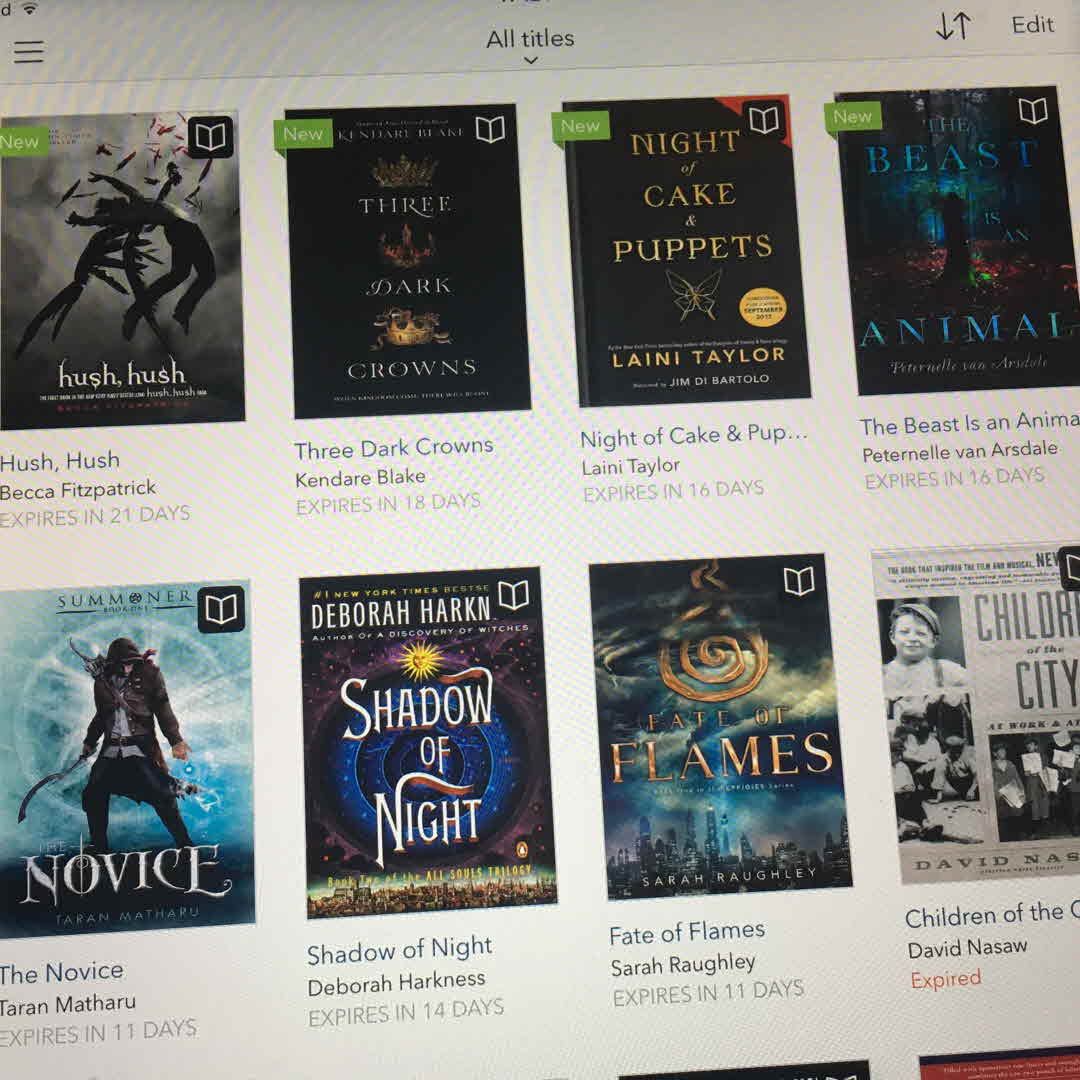This screenshot has height=1080, width=1080.
Task: Select the Night of Cake & Puppets cover
Action: pyautogui.click(x=686, y=251)
